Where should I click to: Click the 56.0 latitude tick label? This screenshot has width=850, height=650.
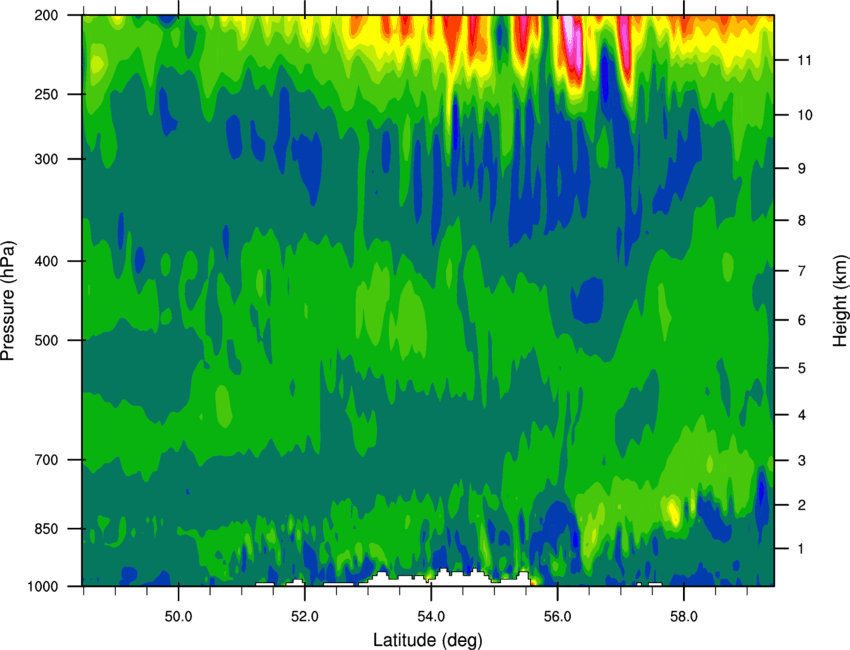click(x=557, y=617)
